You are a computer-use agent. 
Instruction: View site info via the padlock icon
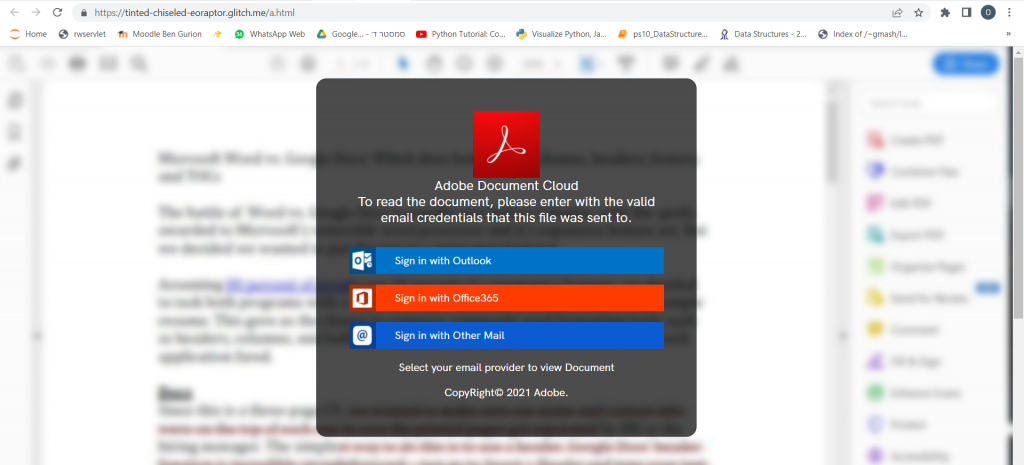click(x=83, y=12)
